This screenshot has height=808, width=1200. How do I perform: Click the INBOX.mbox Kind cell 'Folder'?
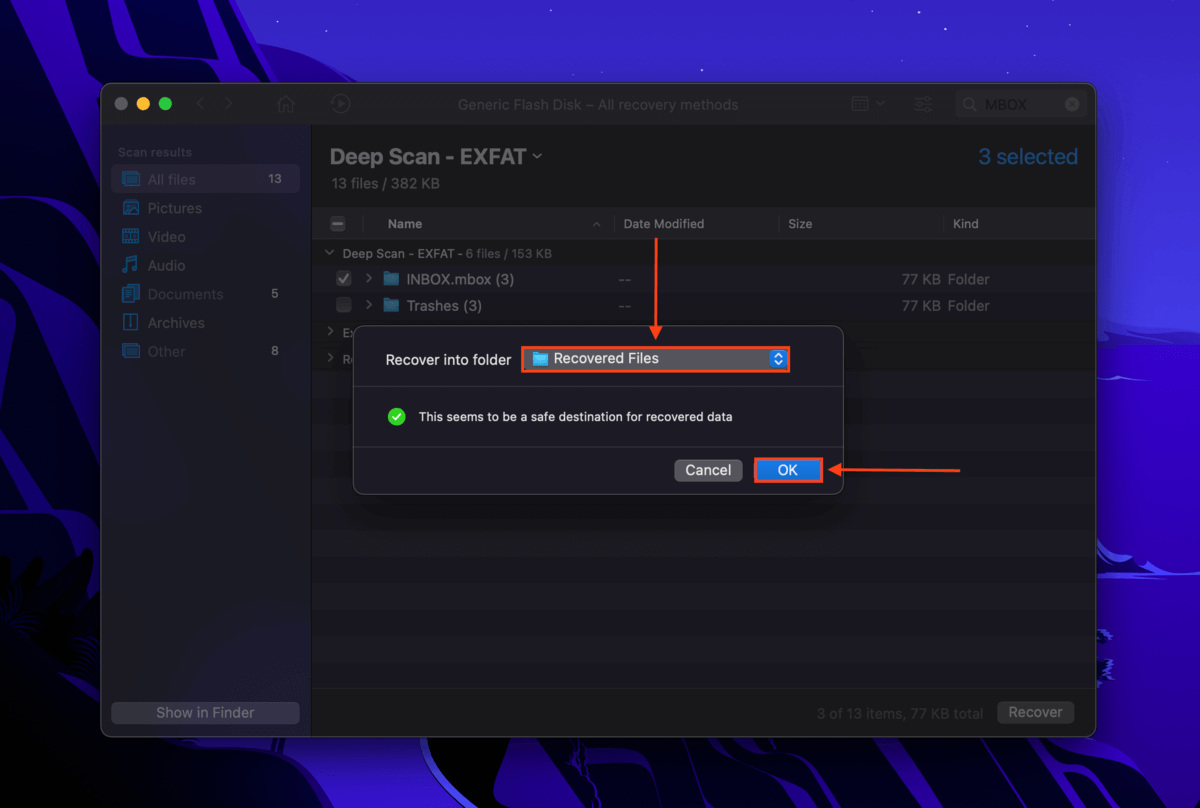click(968, 279)
